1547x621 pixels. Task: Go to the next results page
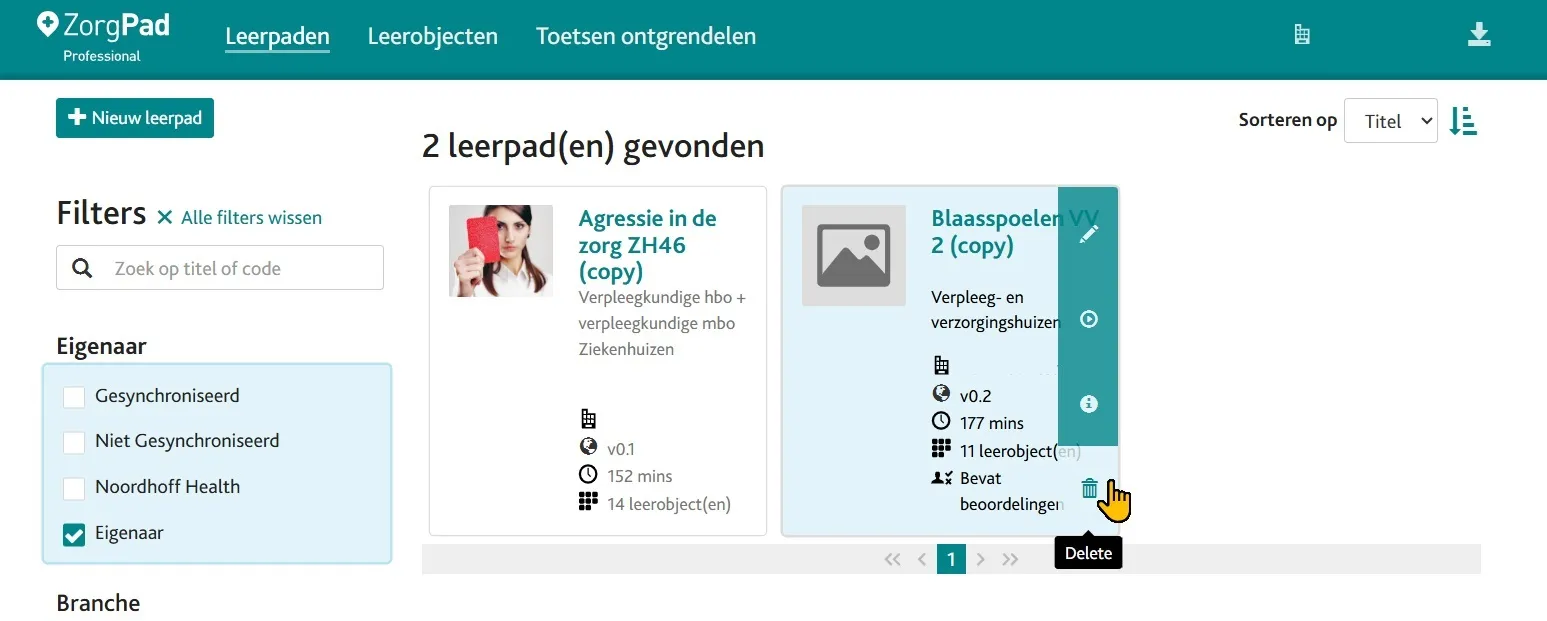click(x=981, y=559)
